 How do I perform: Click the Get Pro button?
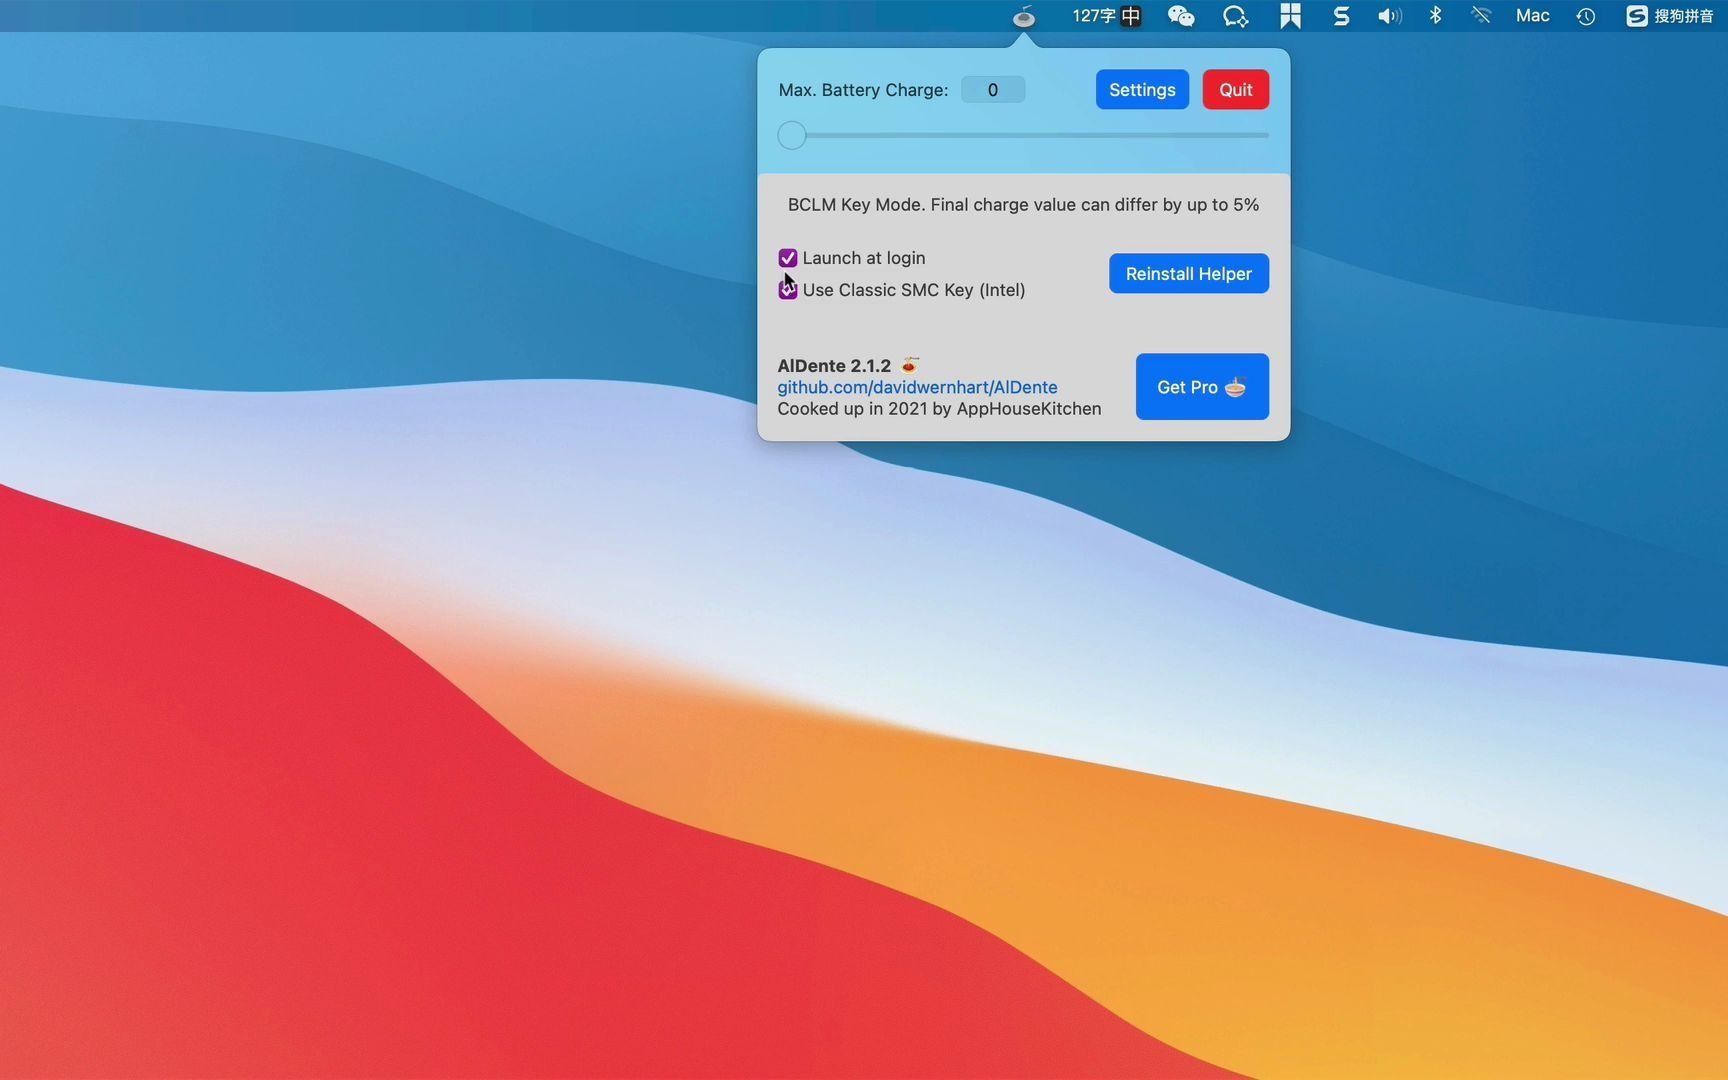click(1202, 387)
